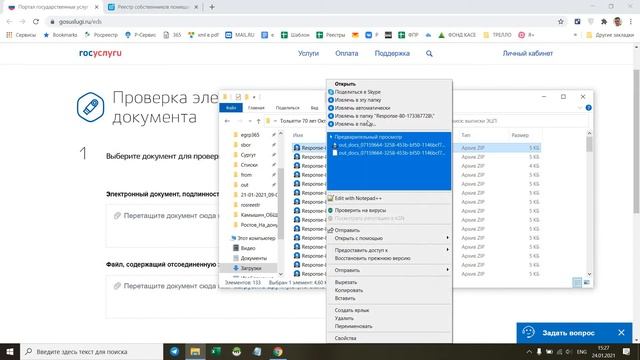Open the Оплата link on gosuslugi
Viewport: 640px width, 360px height.
pos(347,53)
